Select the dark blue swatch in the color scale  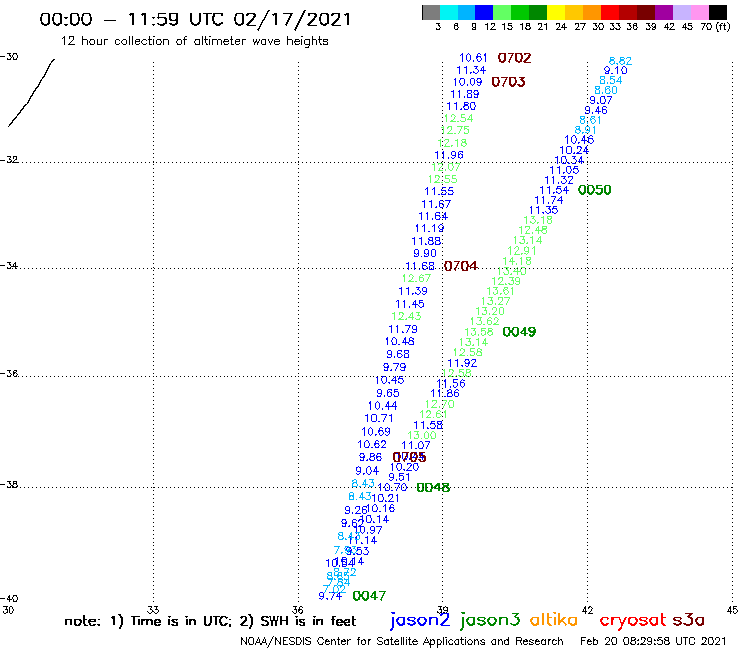[x=484, y=12]
